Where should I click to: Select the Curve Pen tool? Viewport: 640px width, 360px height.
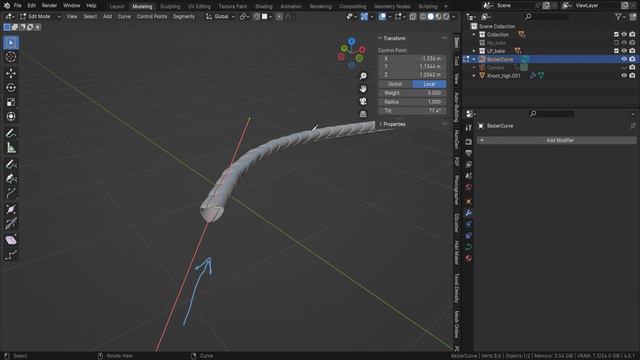point(11,179)
